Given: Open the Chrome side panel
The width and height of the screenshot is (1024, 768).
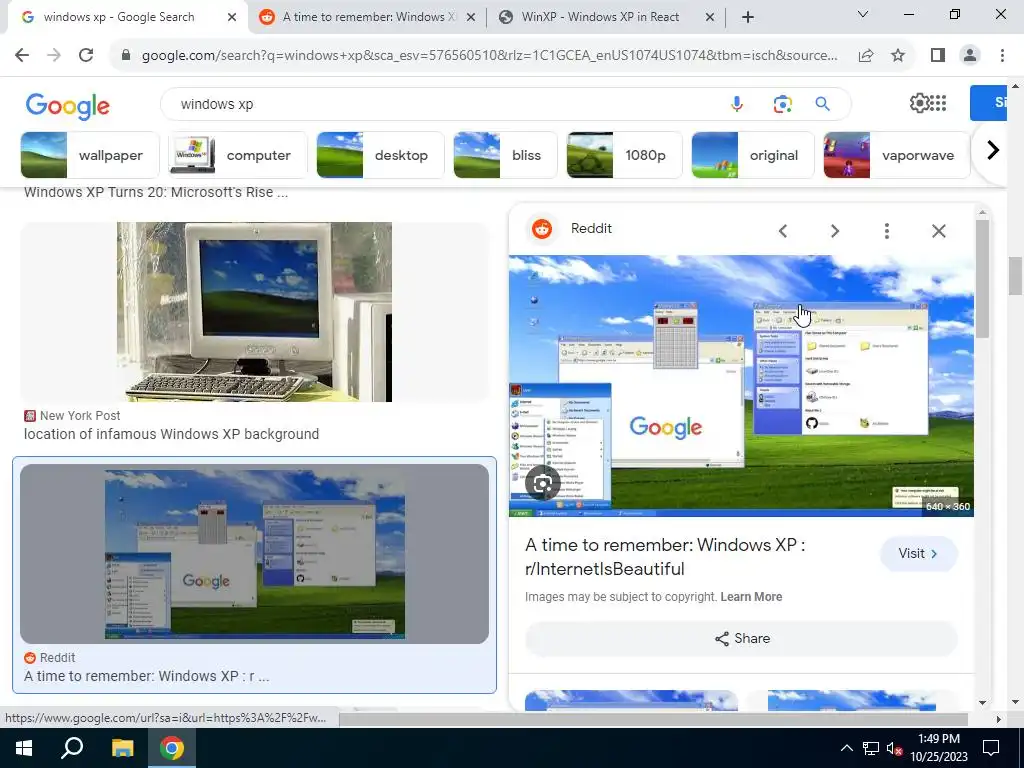Looking at the screenshot, I should click(x=938, y=56).
